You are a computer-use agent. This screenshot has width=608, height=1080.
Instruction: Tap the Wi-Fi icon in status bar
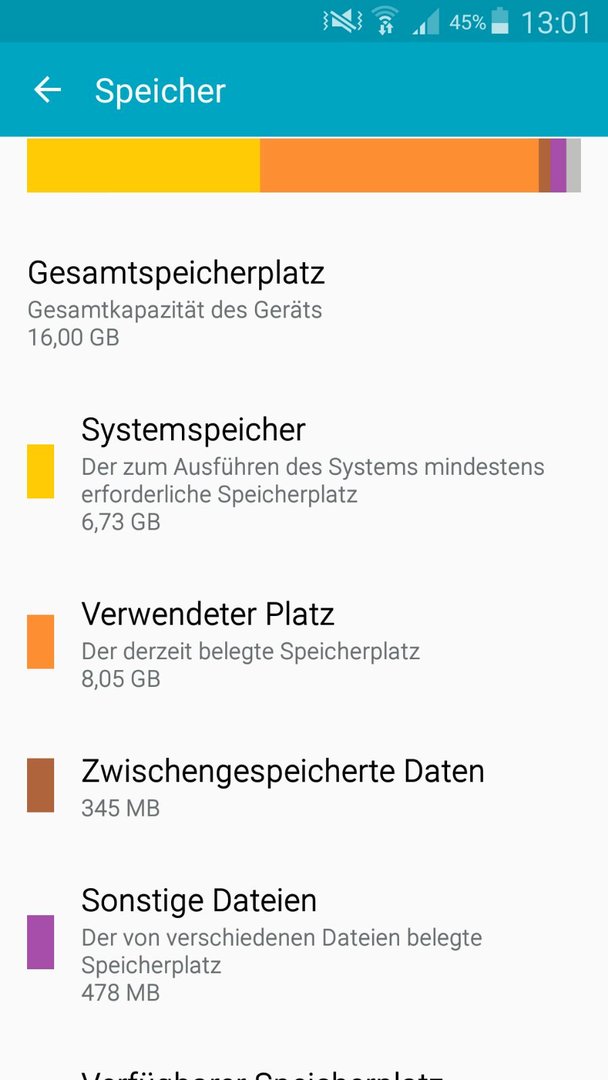386,22
